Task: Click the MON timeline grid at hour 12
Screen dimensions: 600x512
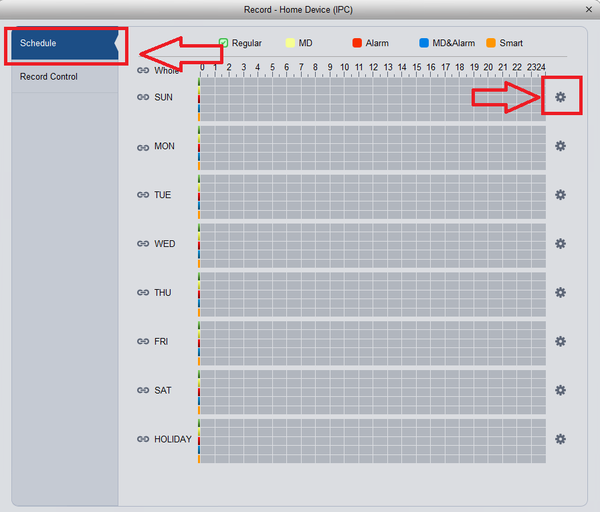Action: click(x=380, y=148)
